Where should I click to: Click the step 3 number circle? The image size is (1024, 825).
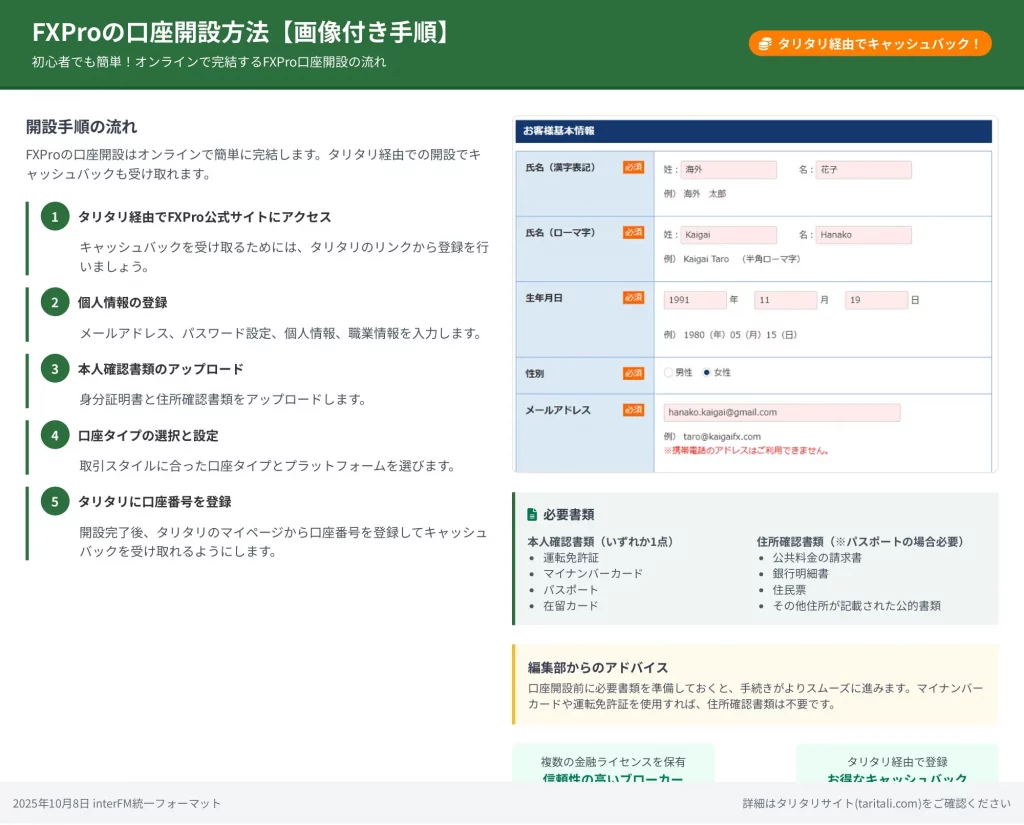(55, 369)
